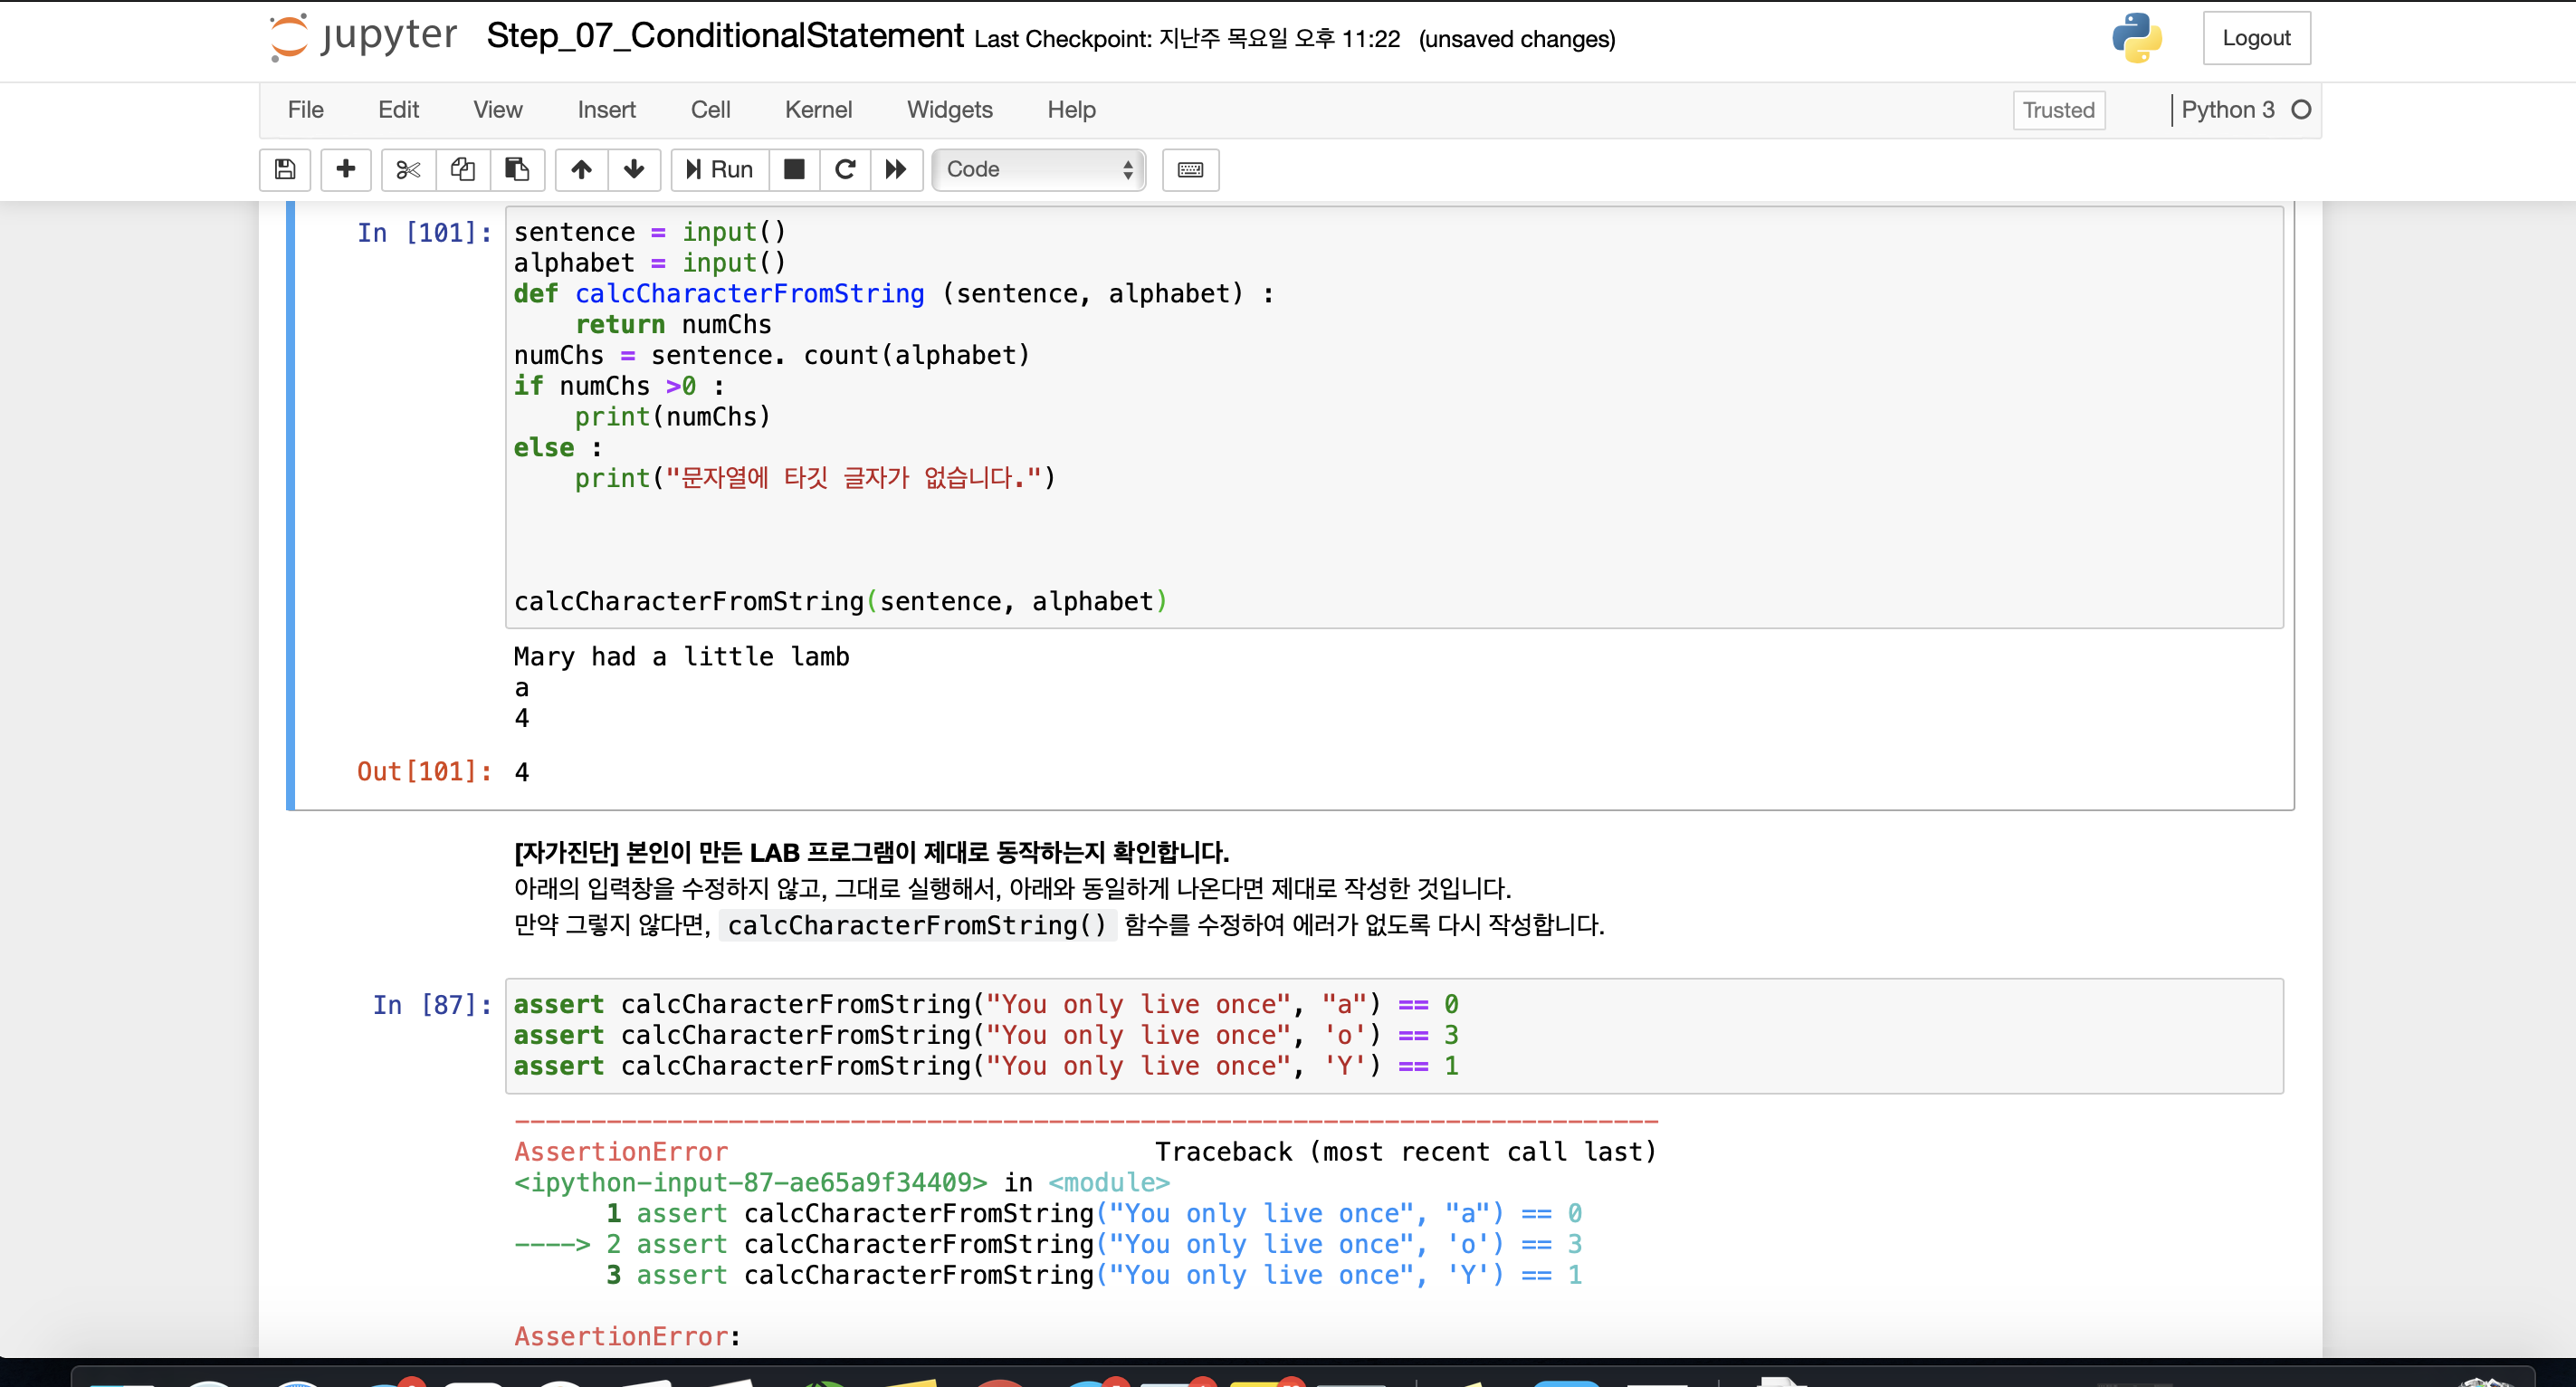Restart kernel and run all cells icon
This screenshot has width=2576, height=1387.
click(x=896, y=169)
